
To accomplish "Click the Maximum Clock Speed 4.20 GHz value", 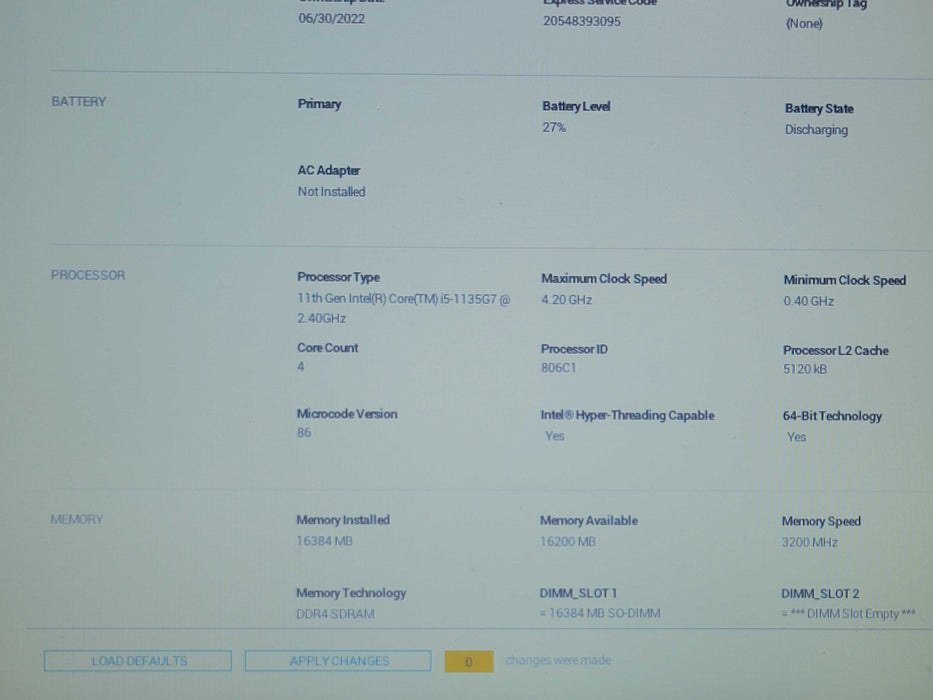I will [x=566, y=300].
